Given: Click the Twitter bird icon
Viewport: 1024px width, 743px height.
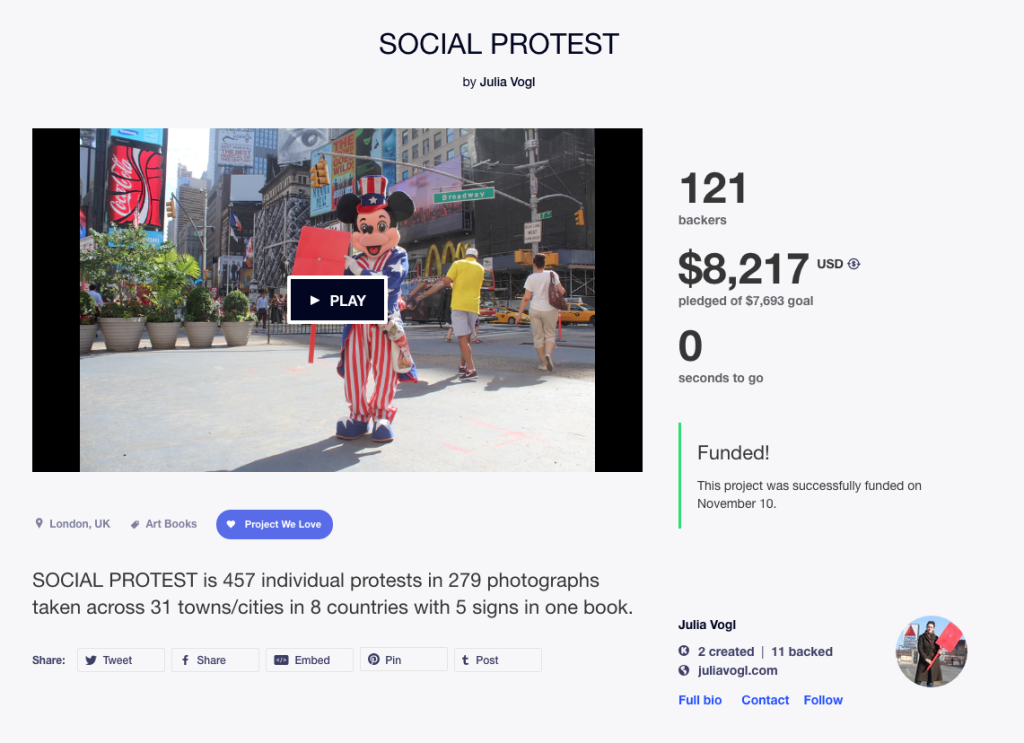Looking at the screenshot, I should tap(91, 660).
